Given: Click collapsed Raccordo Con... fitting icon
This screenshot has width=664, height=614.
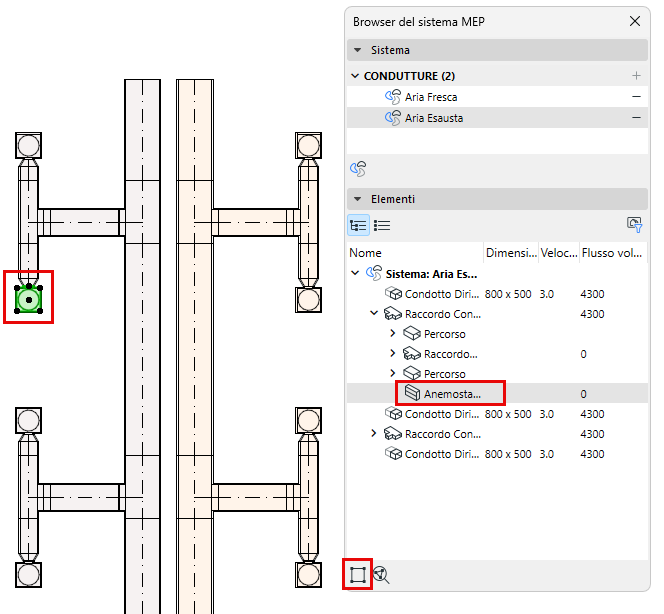Looking at the screenshot, I should [x=393, y=434].
